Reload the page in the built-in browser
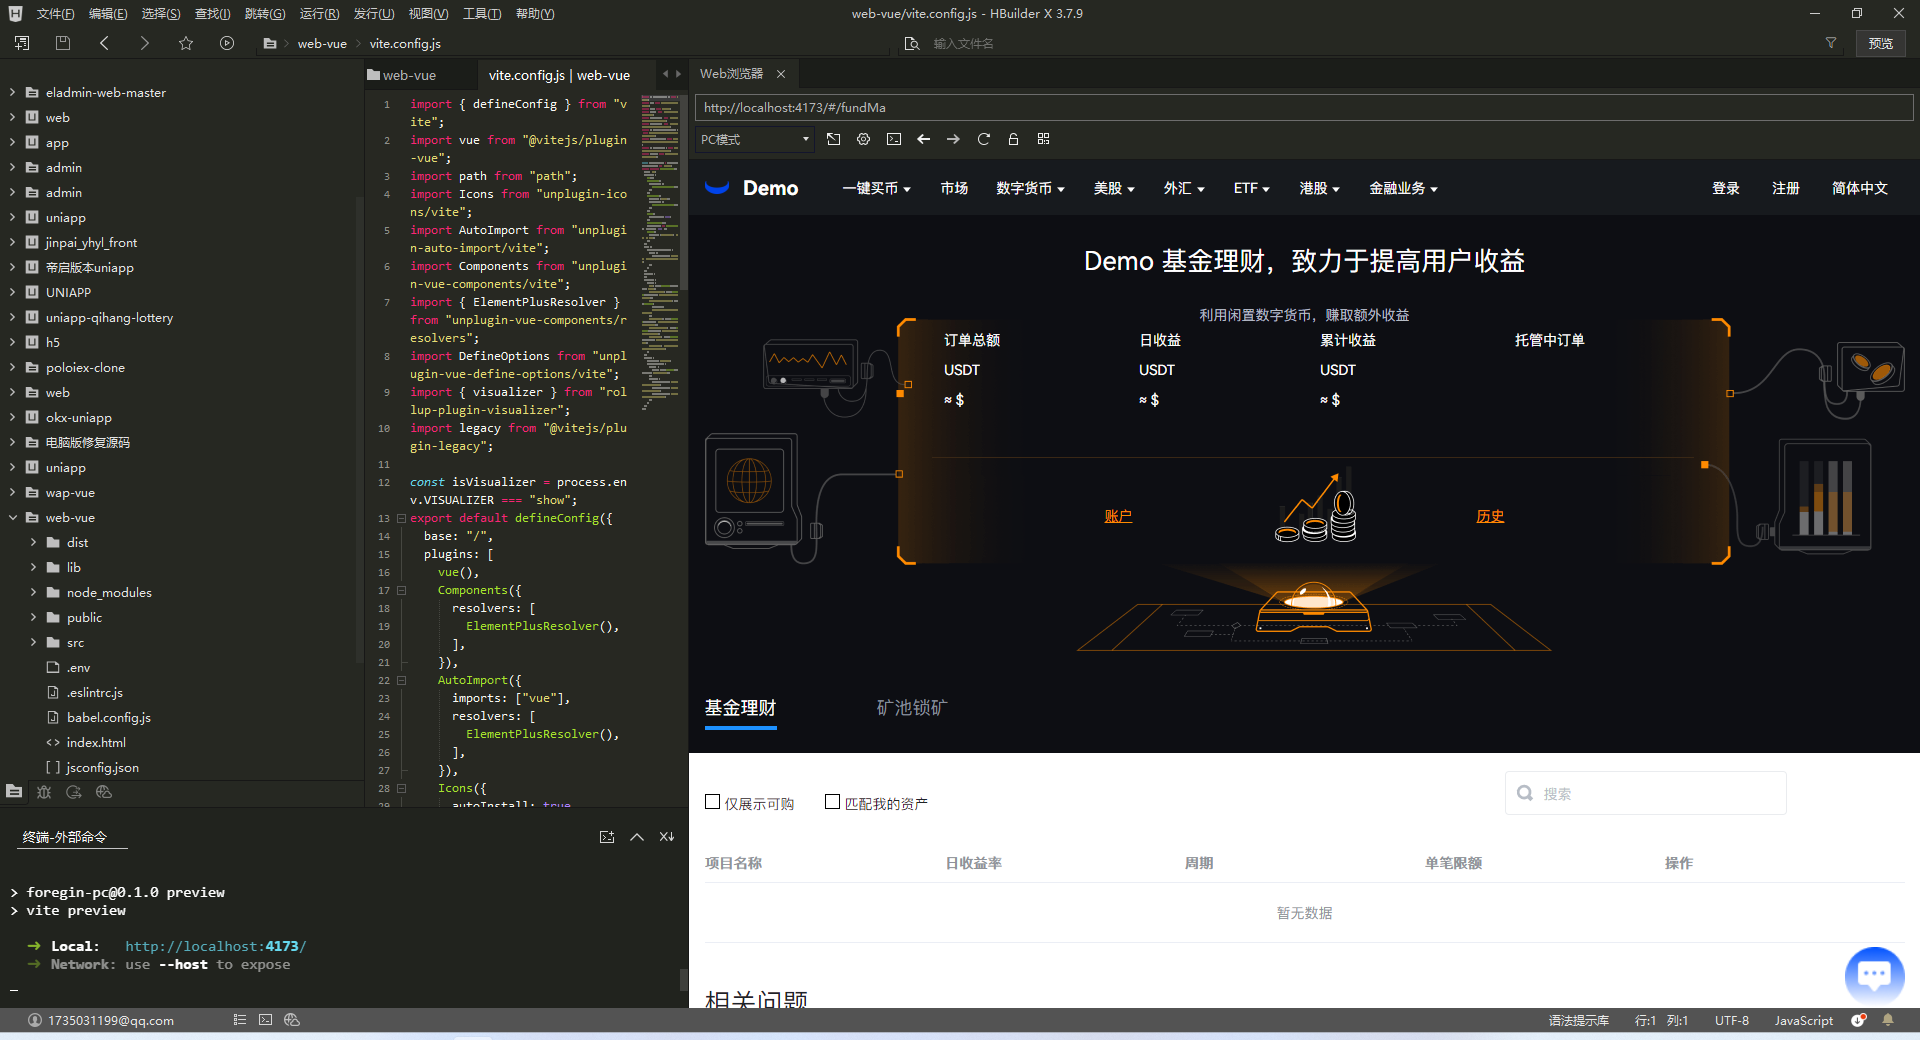The image size is (1920, 1040). point(983,139)
